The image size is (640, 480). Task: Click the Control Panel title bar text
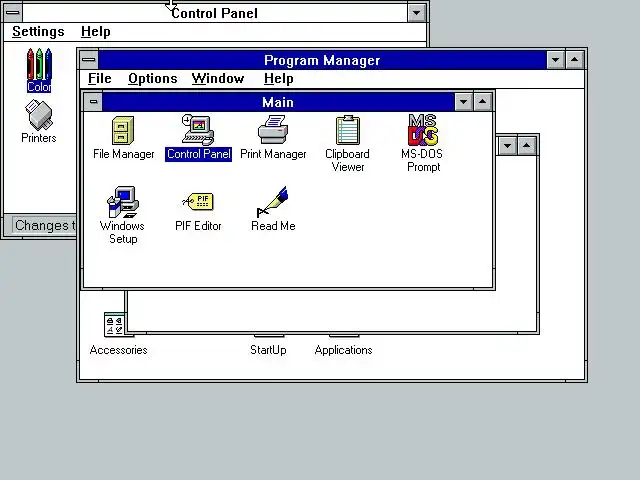tap(215, 13)
